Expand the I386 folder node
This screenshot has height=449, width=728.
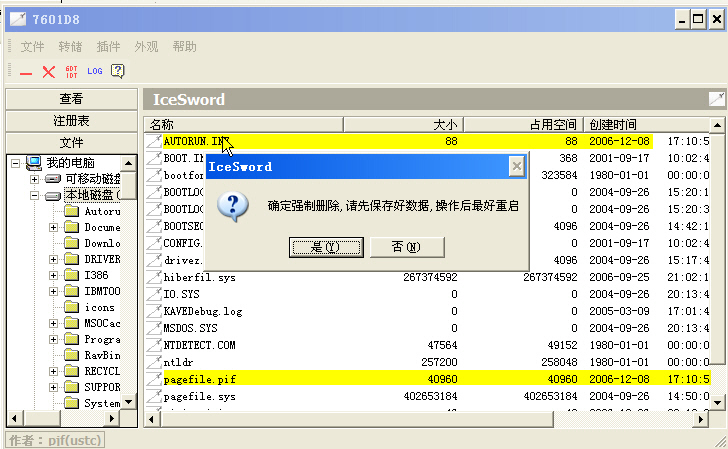(x=53, y=275)
